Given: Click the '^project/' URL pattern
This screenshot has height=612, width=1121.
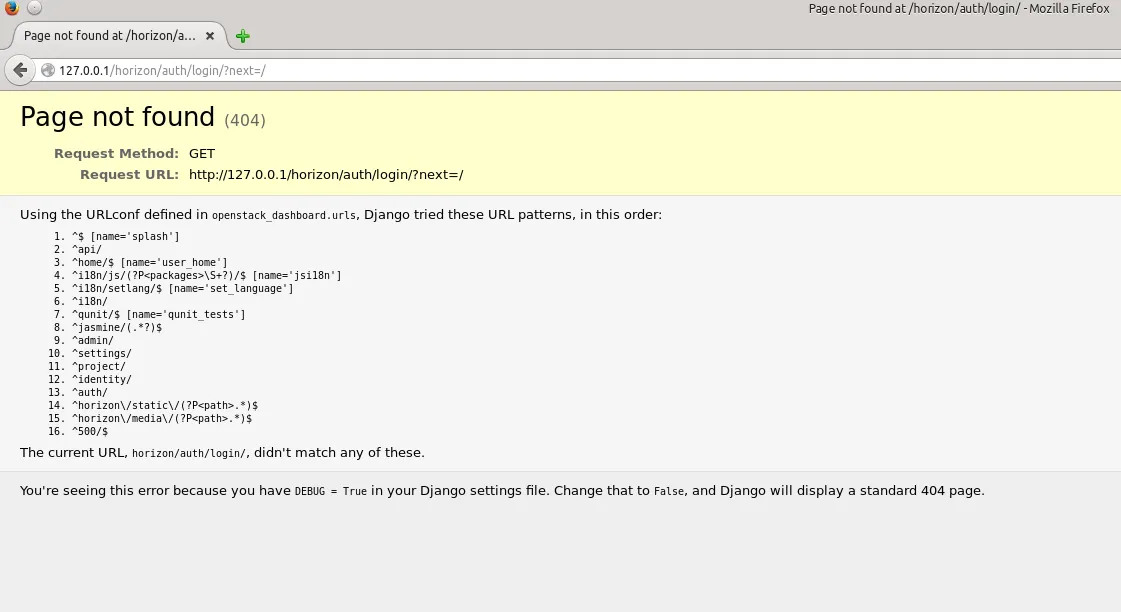Looking at the screenshot, I should [x=99, y=366].
